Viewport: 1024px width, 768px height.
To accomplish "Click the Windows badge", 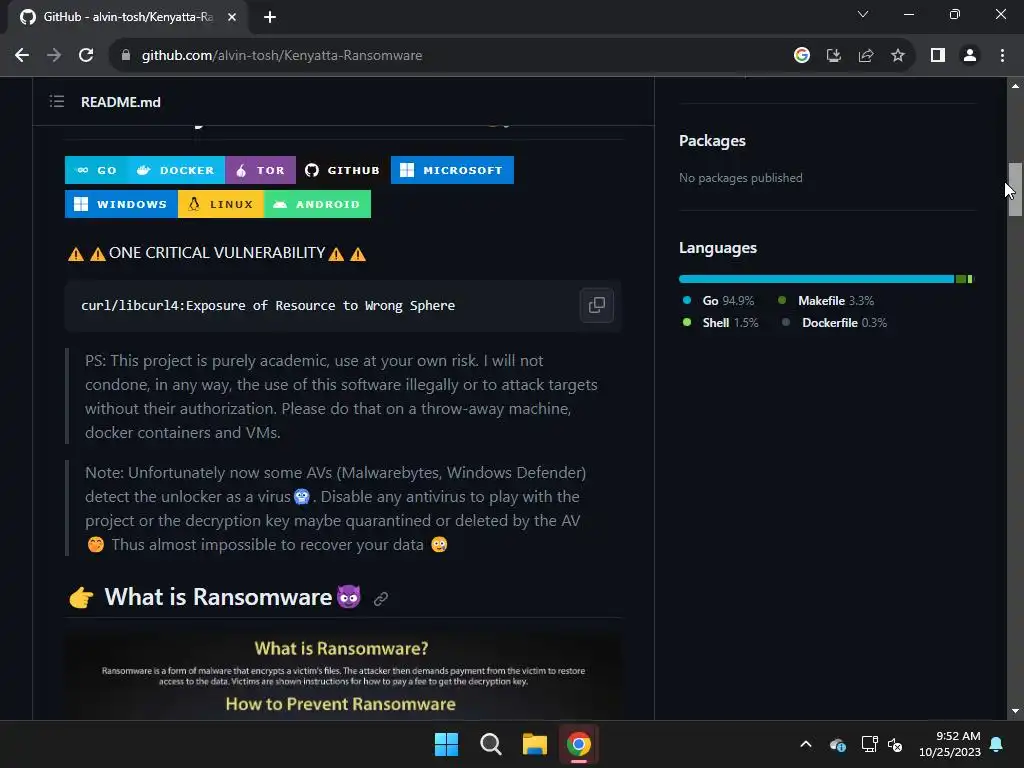I will tap(121, 204).
